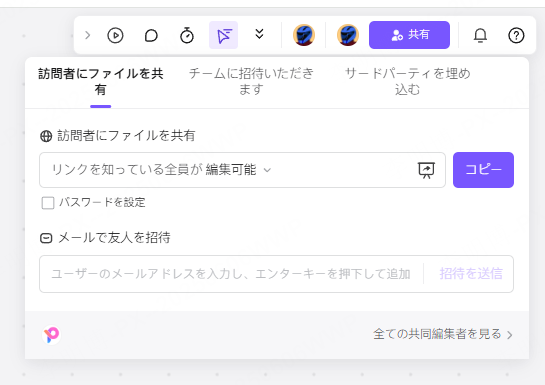The width and height of the screenshot is (545, 385).
Task: Open the timer stopwatch icon
Action: click(187, 35)
